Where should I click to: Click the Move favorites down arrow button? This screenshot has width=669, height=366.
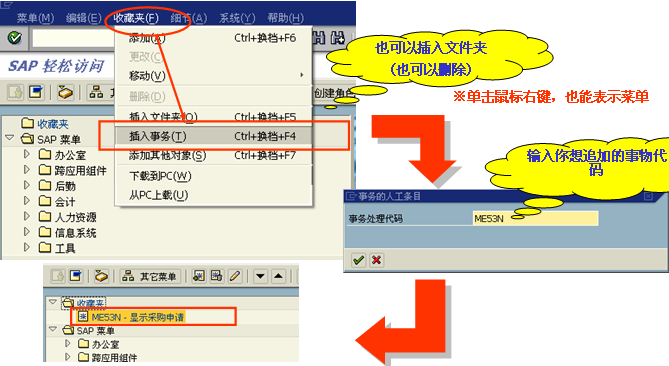click(260, 276)
